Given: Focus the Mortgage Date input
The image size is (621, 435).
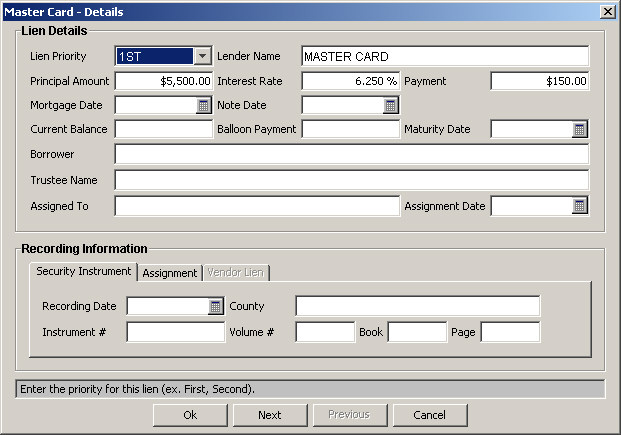Looking at the screenshot, I should point(156,105).
